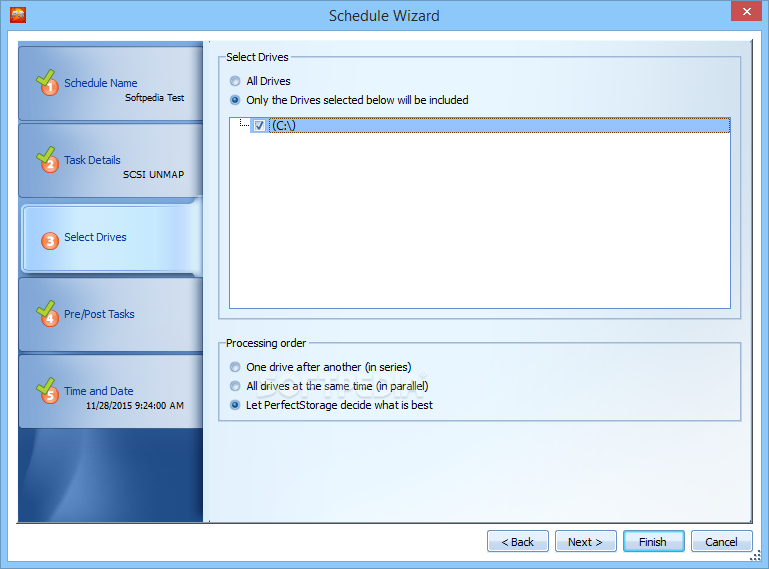Click the app icon in the title bar

point(18,15)
